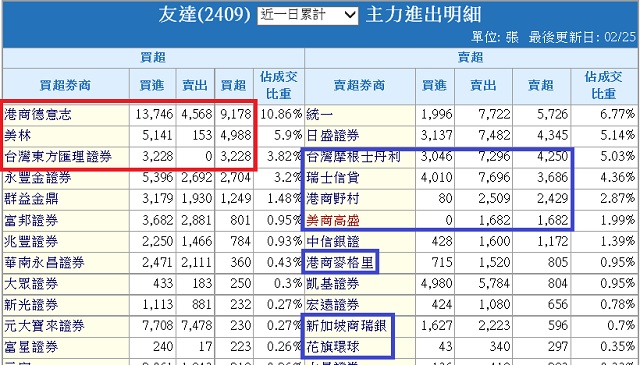Open broker 永豐金證券
Screen dimensions: 640x365
pyautogui.click(x=38, y=178)
